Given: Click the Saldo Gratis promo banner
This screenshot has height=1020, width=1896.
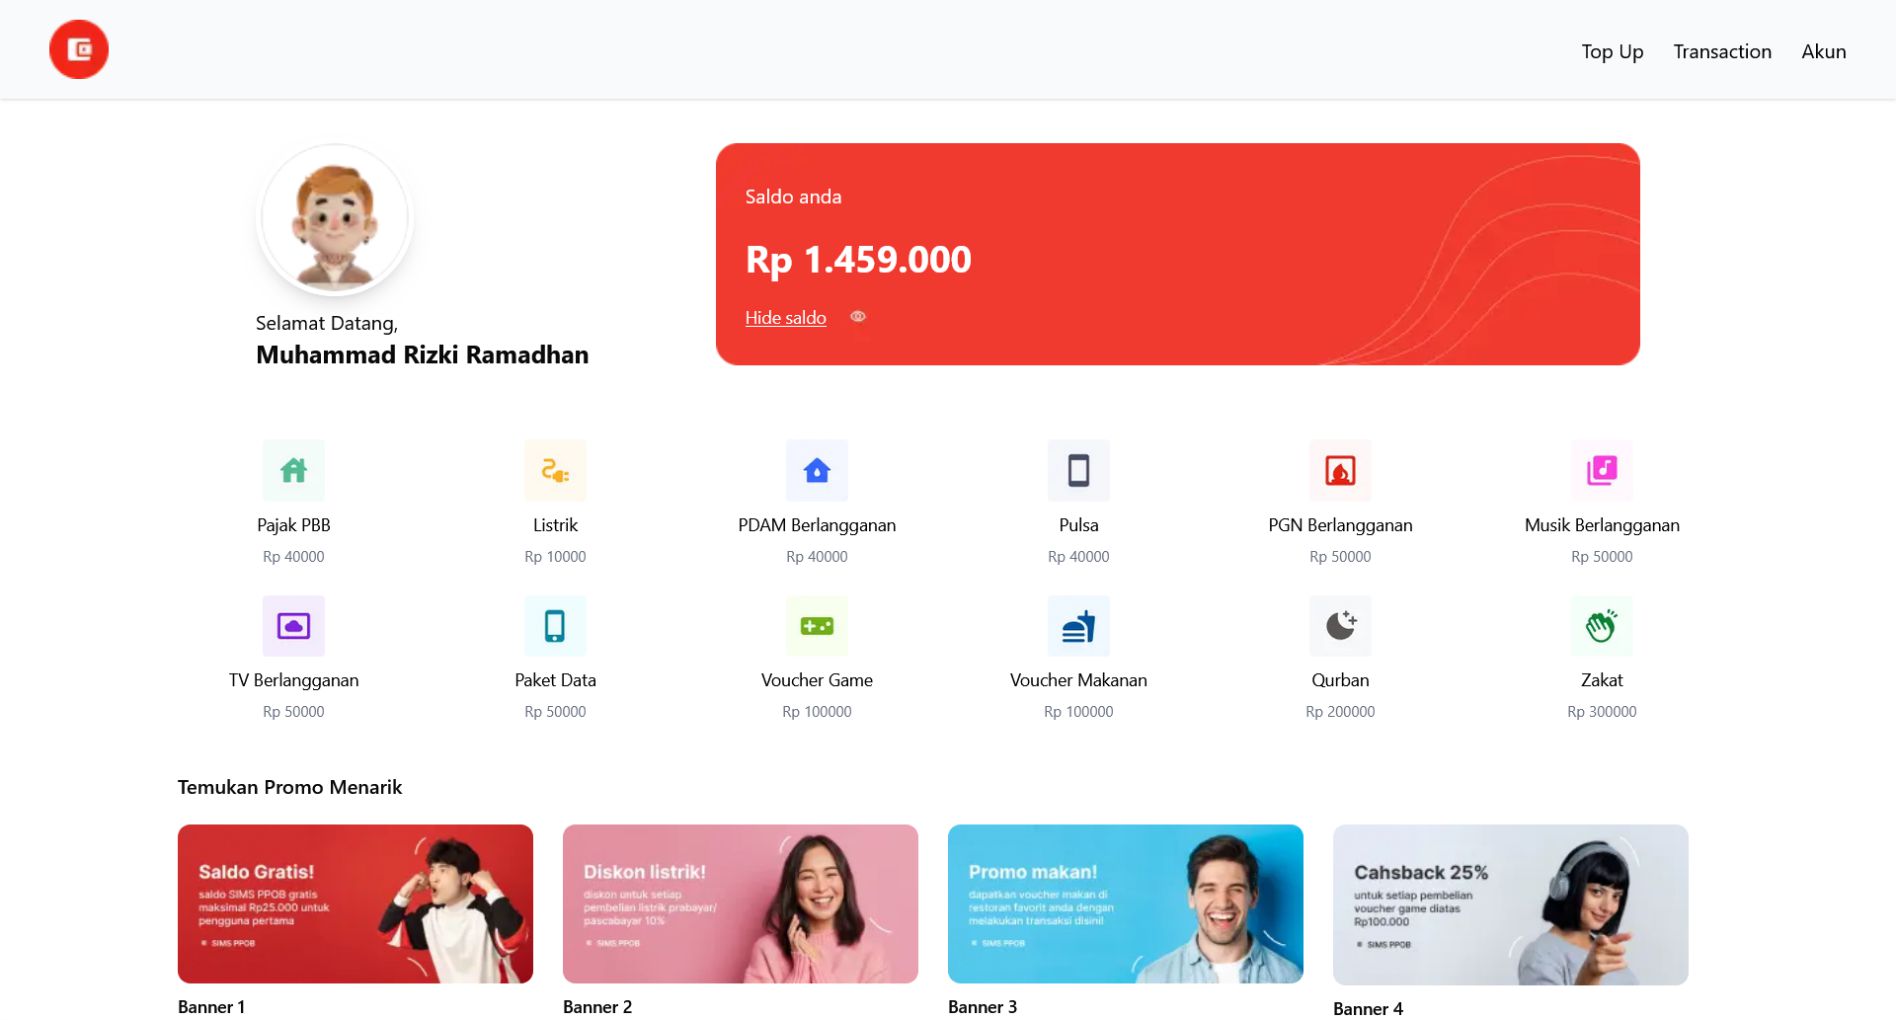Looking at the screenshot, I should coord(355,903).
